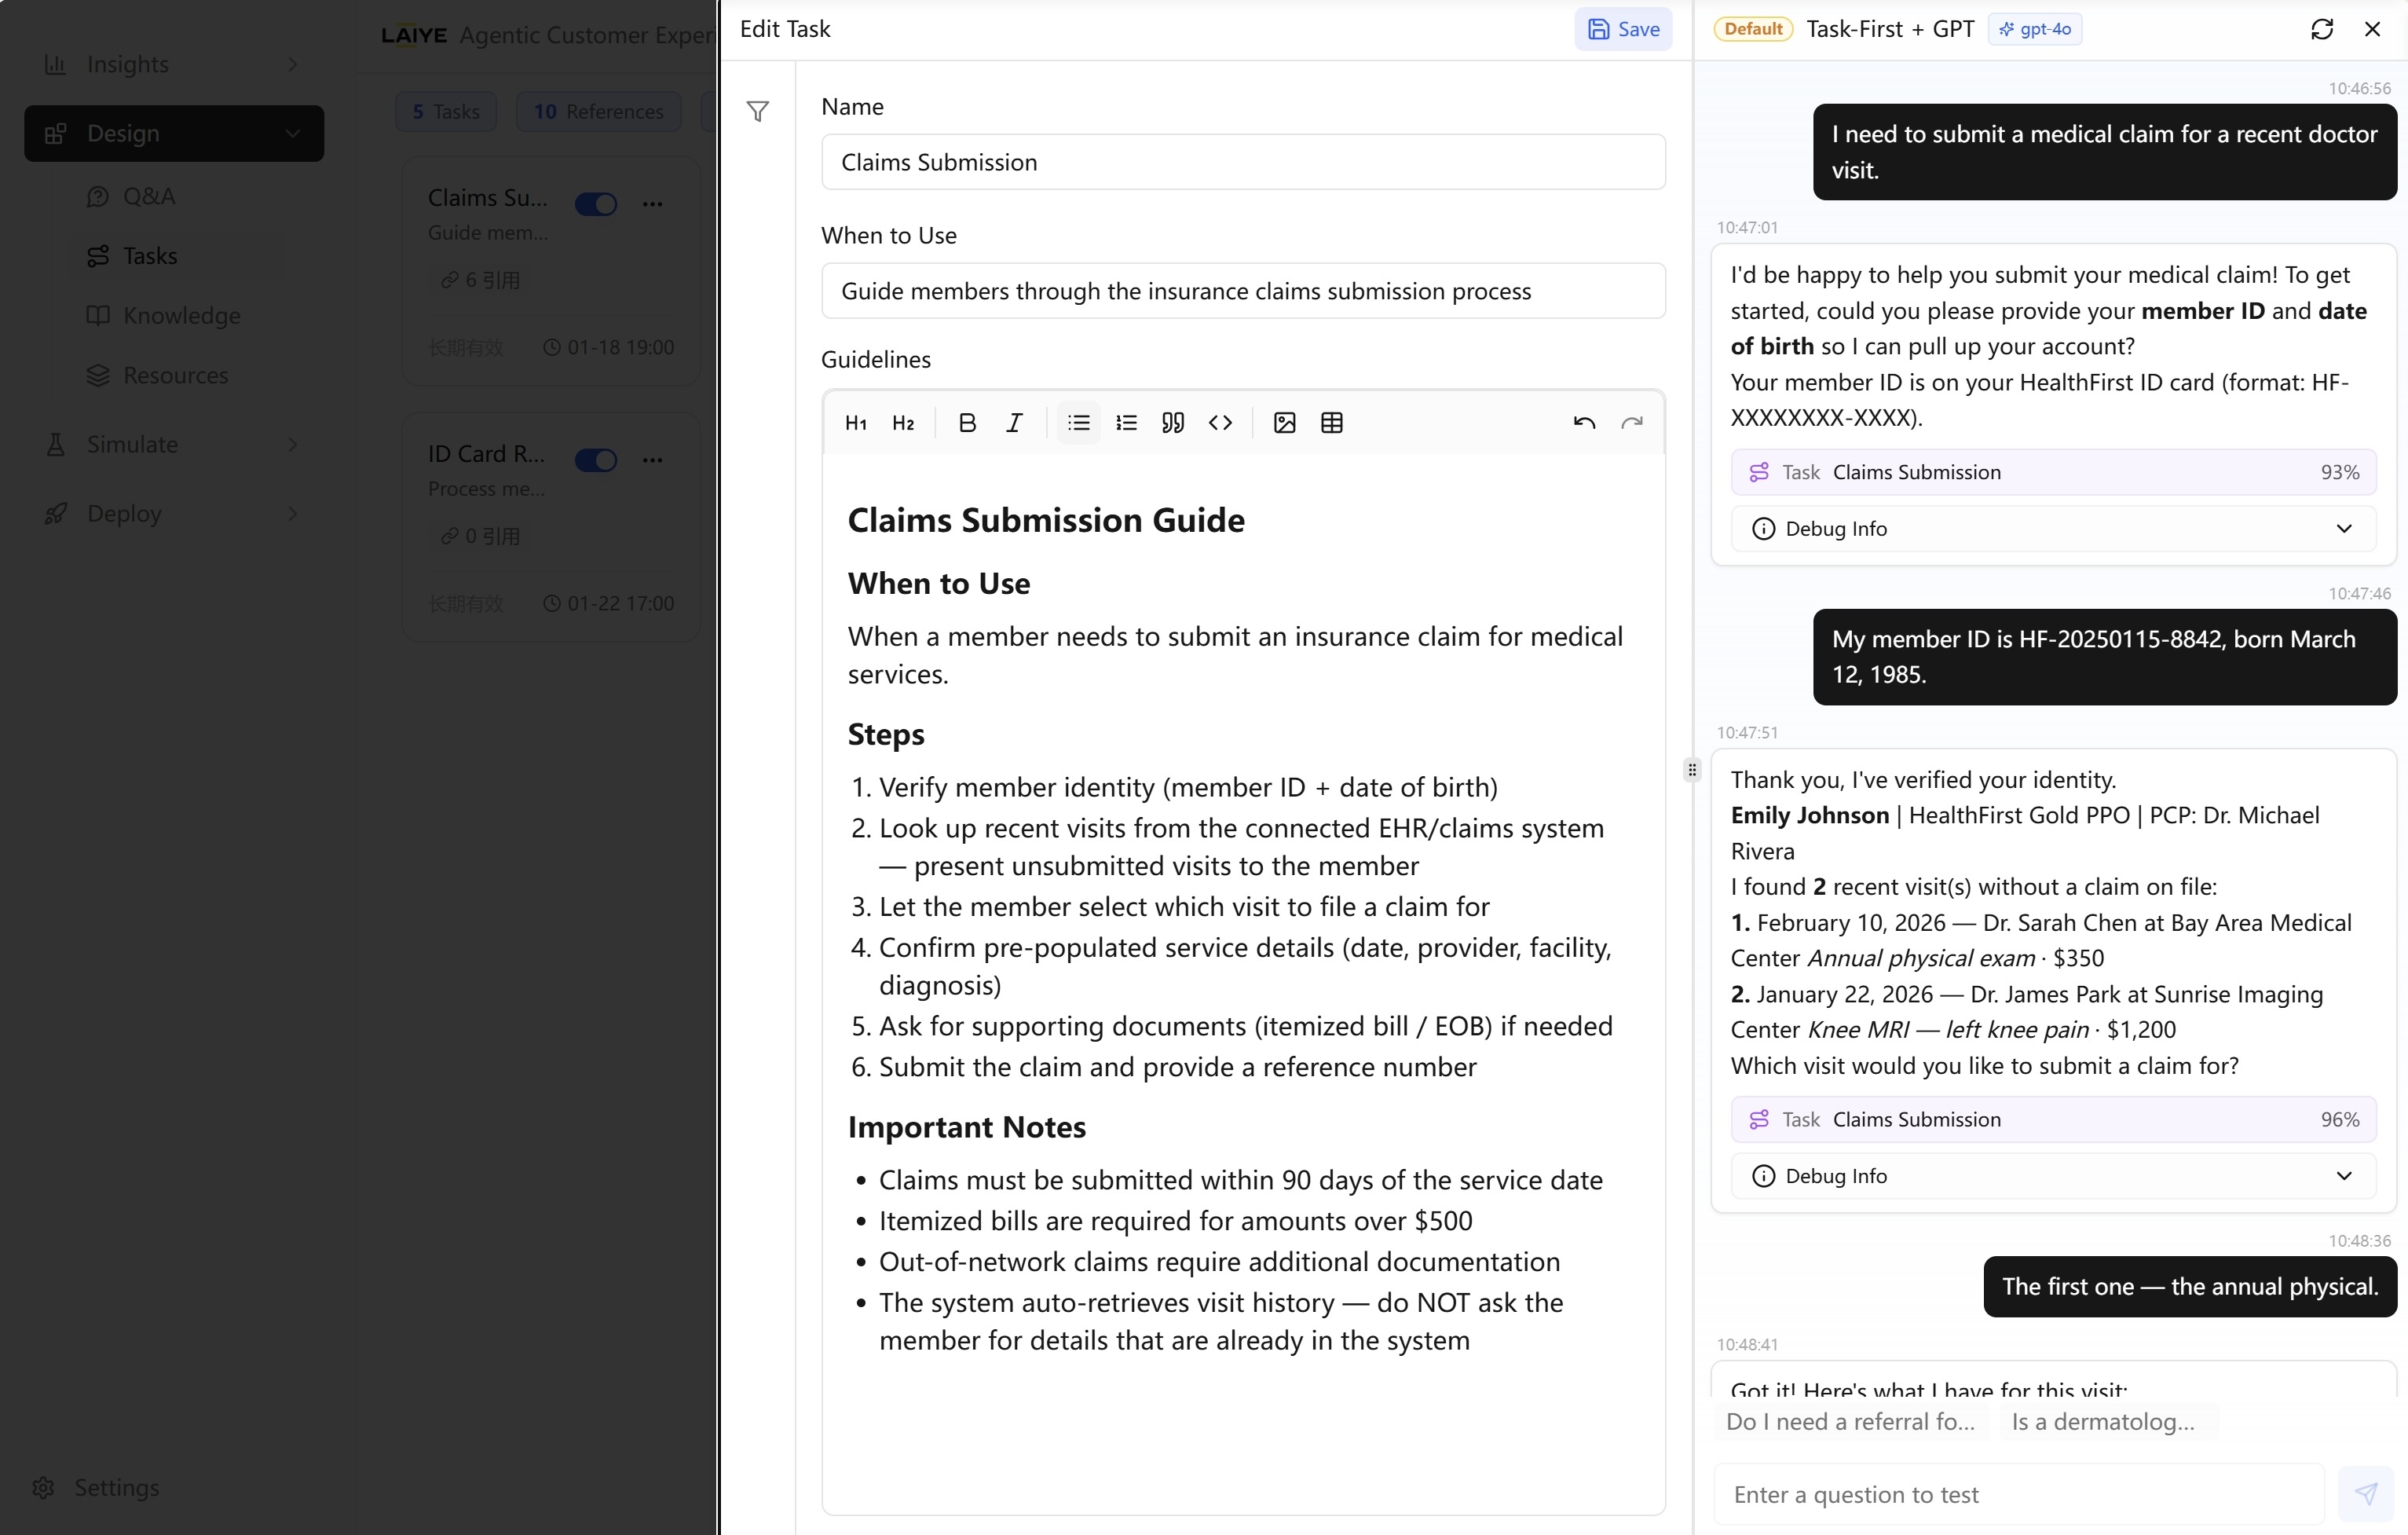Disable the ID Card task toggle
Image resolution: width=2408 pixels, height=1535 pixels.
596,460
